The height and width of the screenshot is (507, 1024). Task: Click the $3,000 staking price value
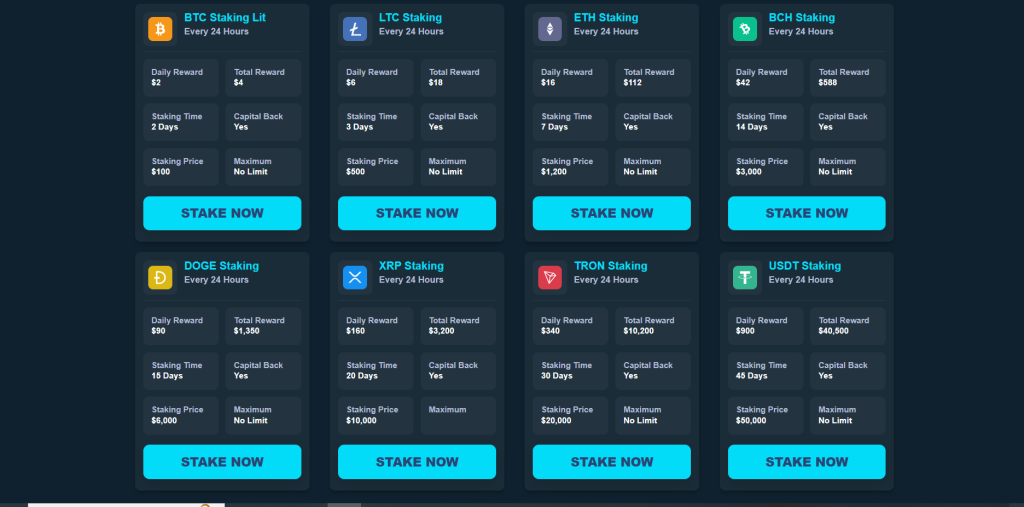[749, 172]
